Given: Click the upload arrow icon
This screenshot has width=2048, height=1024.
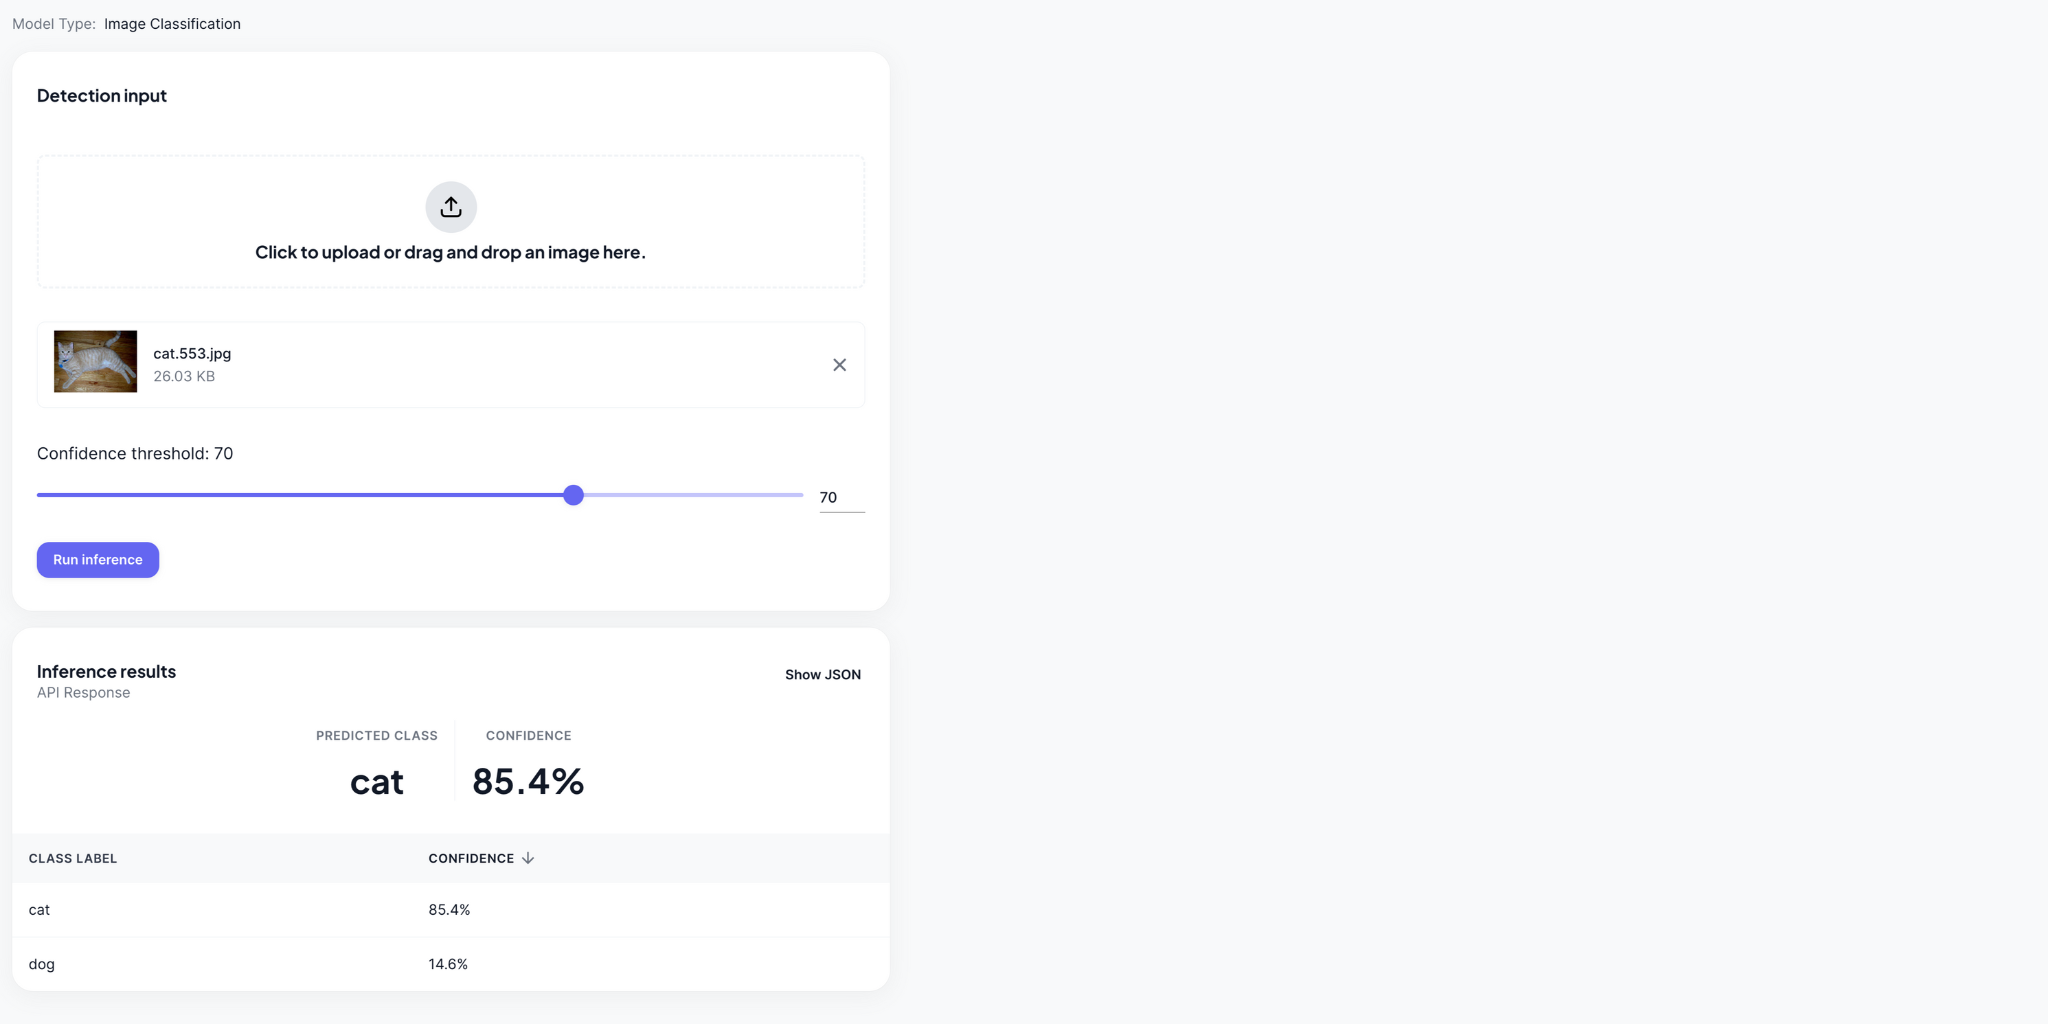Looking at the screenshot, I should [451, 207].
